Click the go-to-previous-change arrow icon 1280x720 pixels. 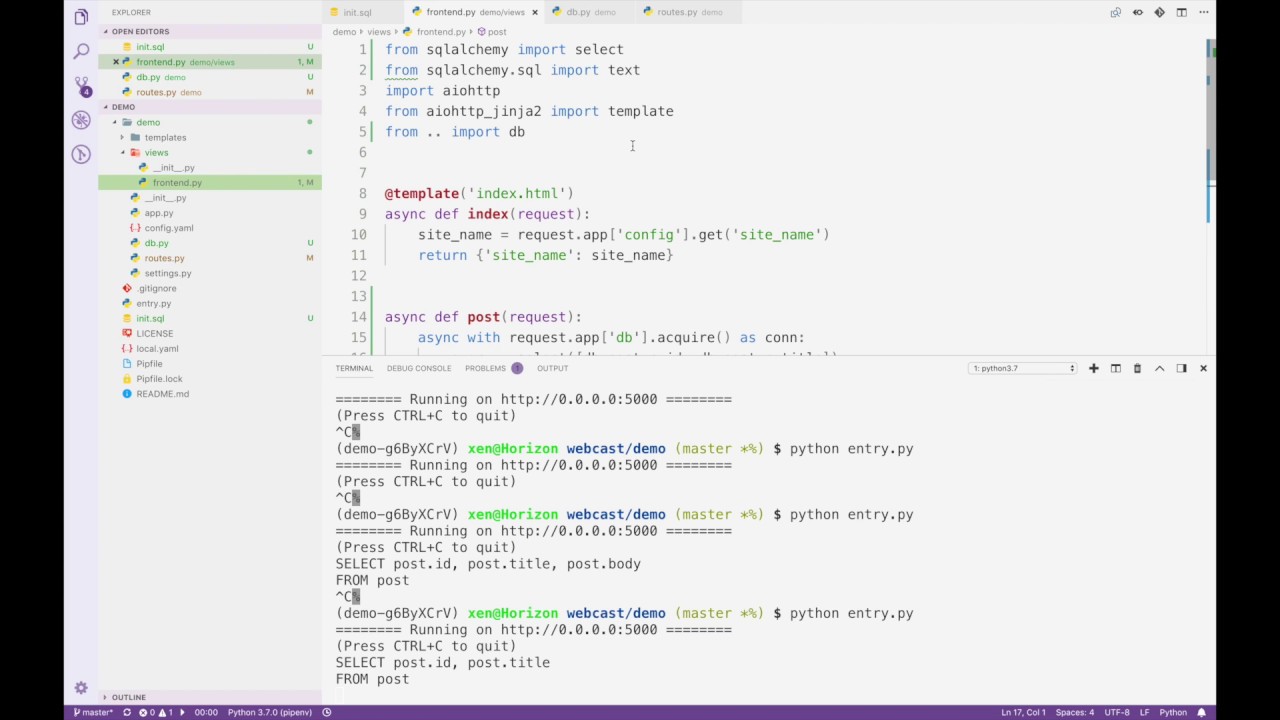click(1137, 13)
